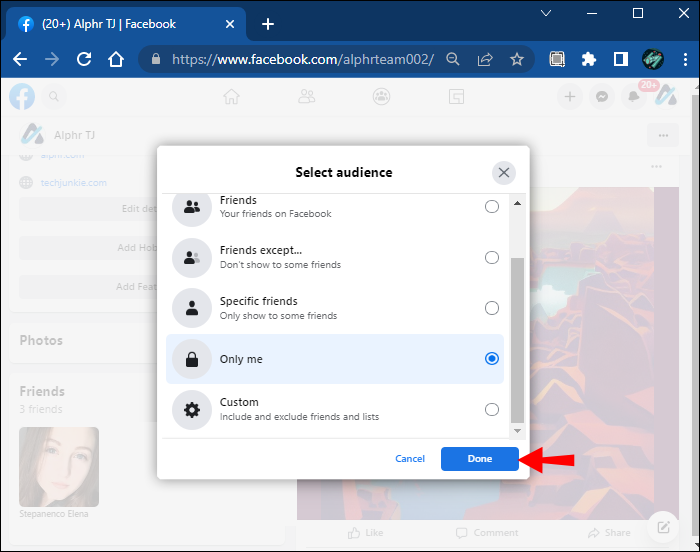This screenshot has height=552, width=700.
Task: Close the Select audience dialog
Action: click(504, 173)
